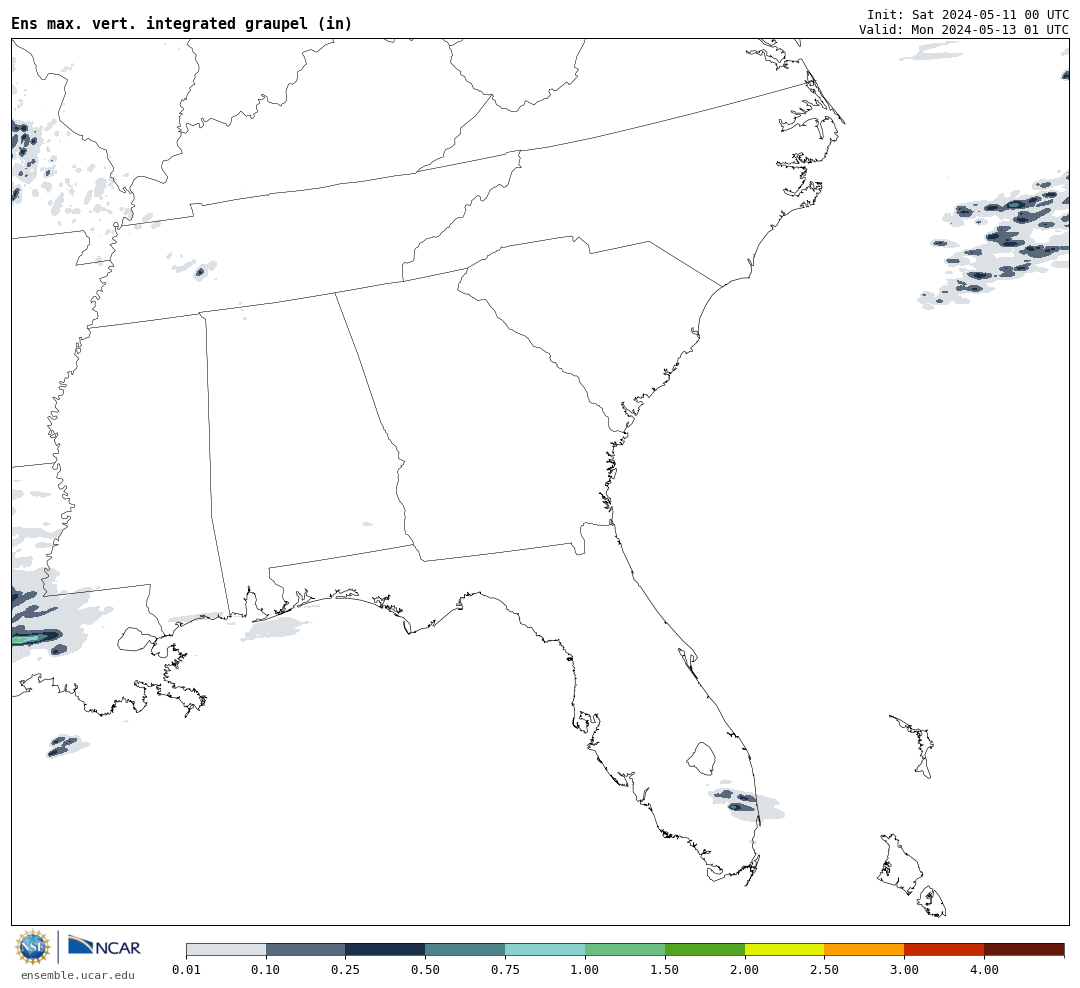Click the 1.50 colorbar label
The image size is (1080, 988).
665,970
